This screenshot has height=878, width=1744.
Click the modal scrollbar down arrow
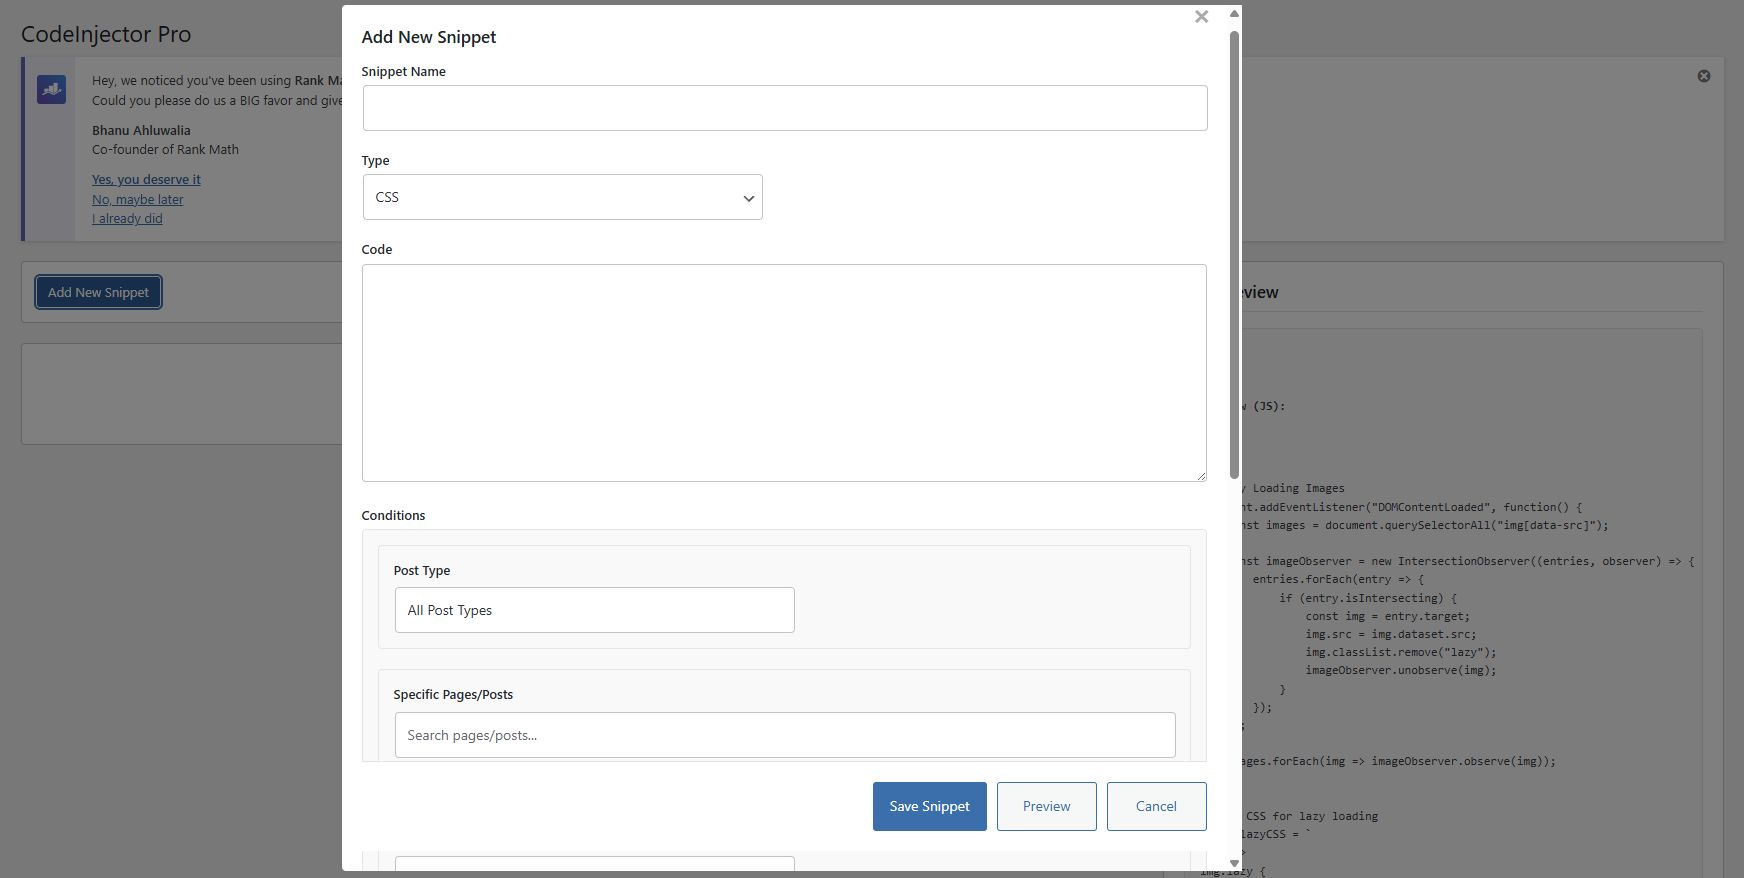click(x=1234, y=862)
